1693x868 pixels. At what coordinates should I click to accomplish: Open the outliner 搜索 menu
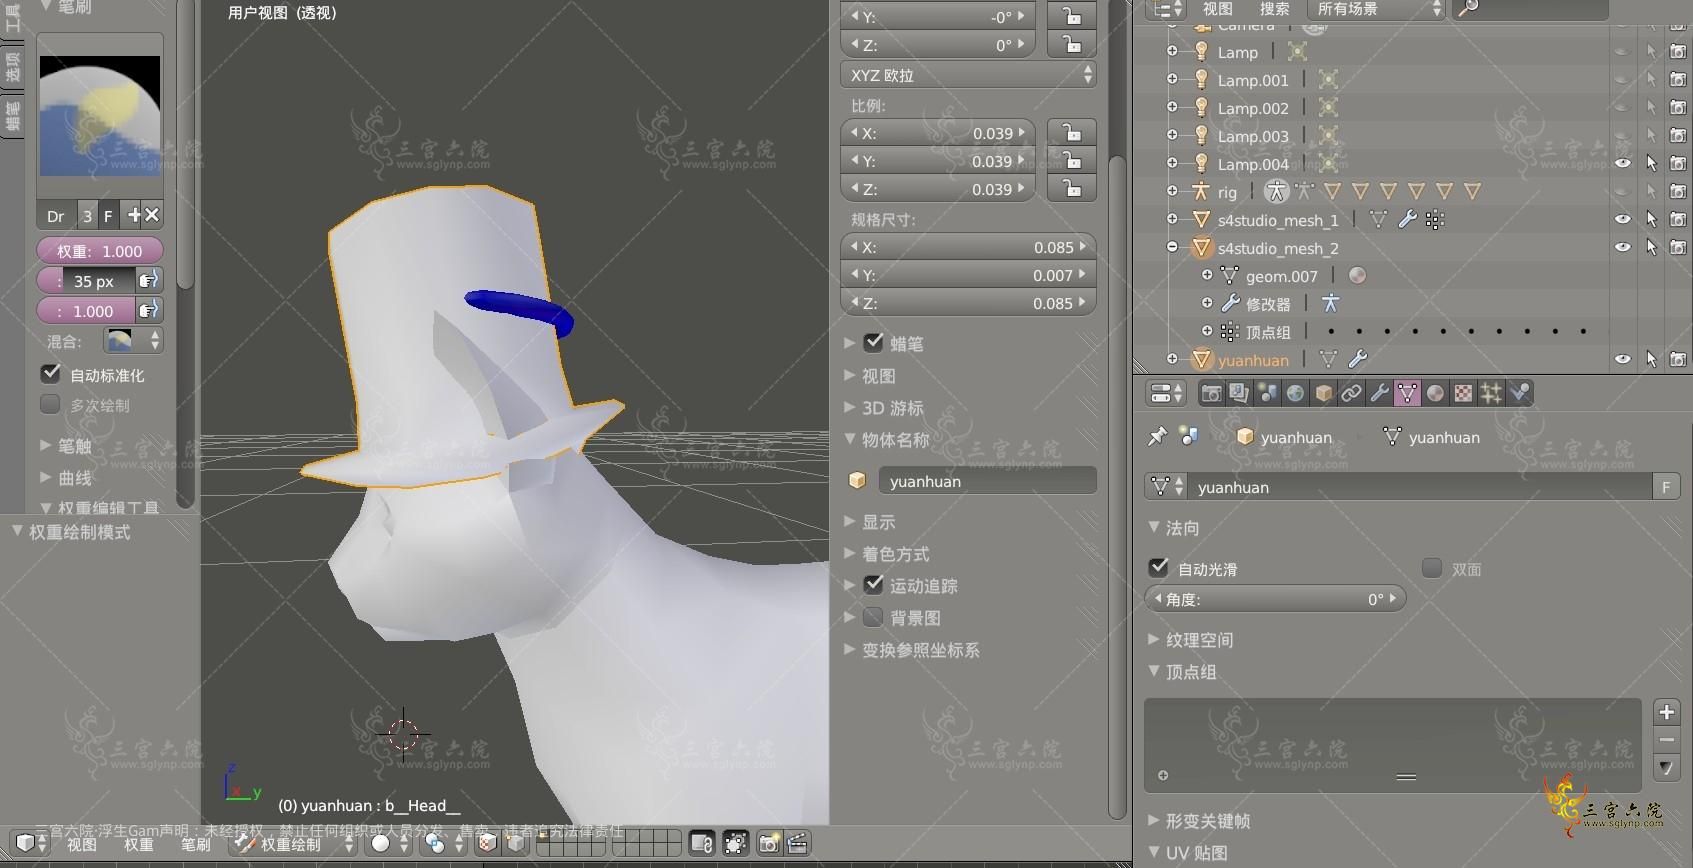click(x=1274, y=9)
